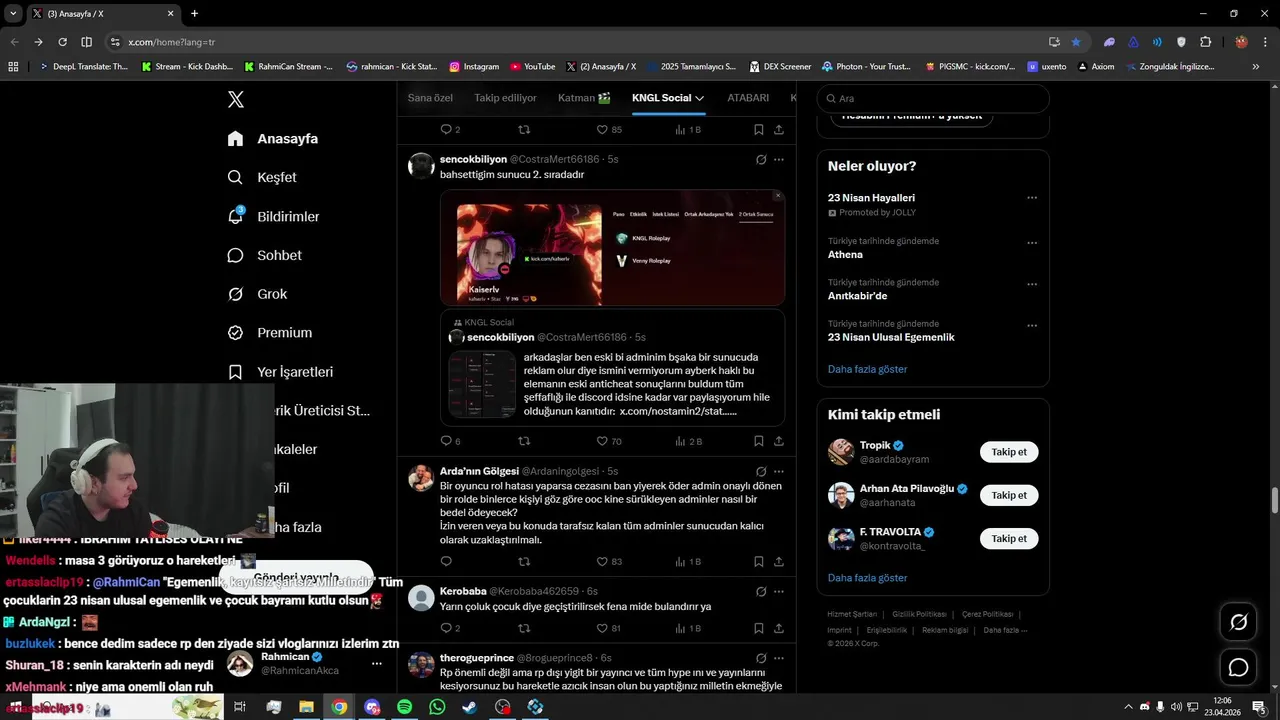The width and height of the screenshot is (1280, 720).
Task: Click Daha fazla göster under Kimi takip etmeli
Action: coord(867,578)
